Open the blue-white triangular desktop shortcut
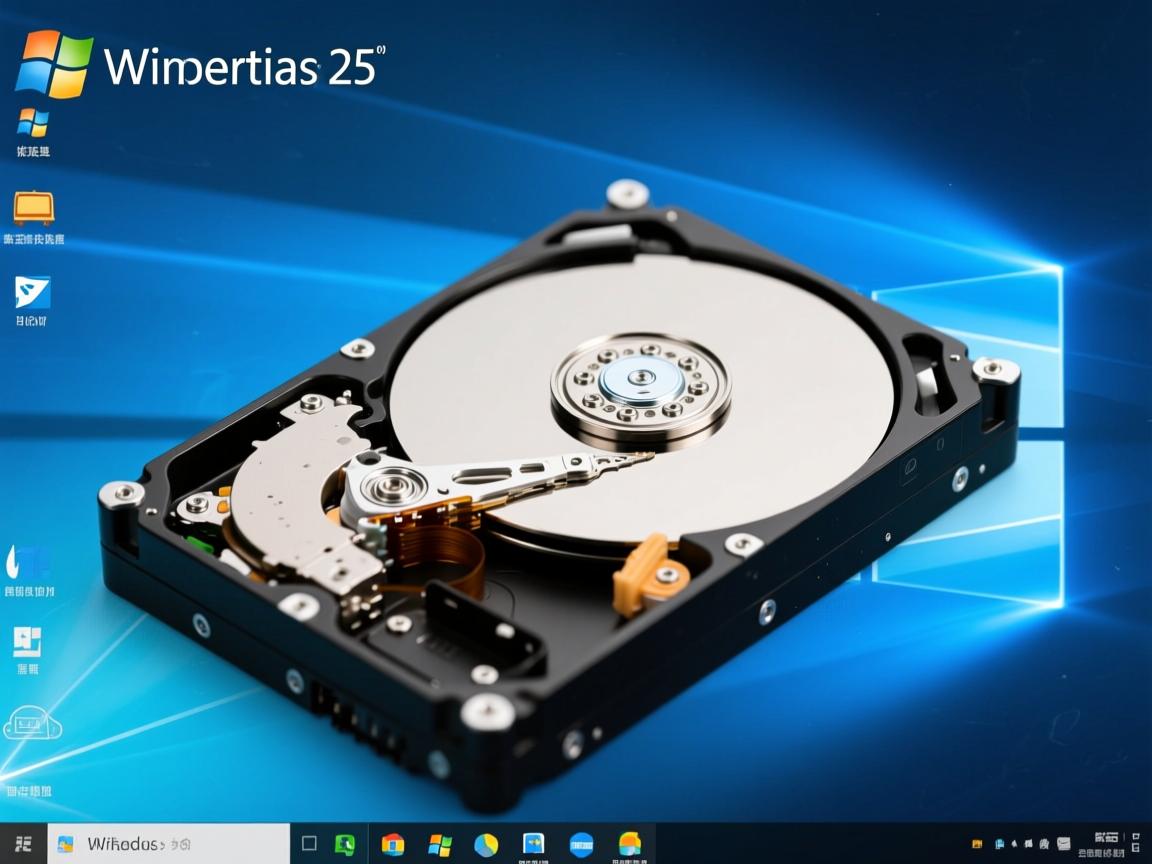 (x=33, y=292)
